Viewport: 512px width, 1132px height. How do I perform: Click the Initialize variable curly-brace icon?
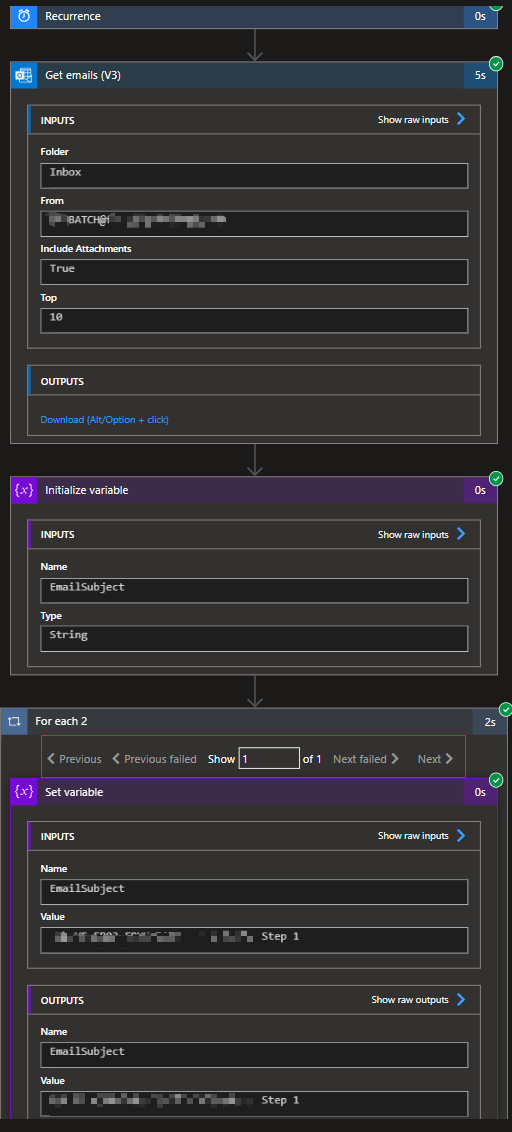click(24, 490)
